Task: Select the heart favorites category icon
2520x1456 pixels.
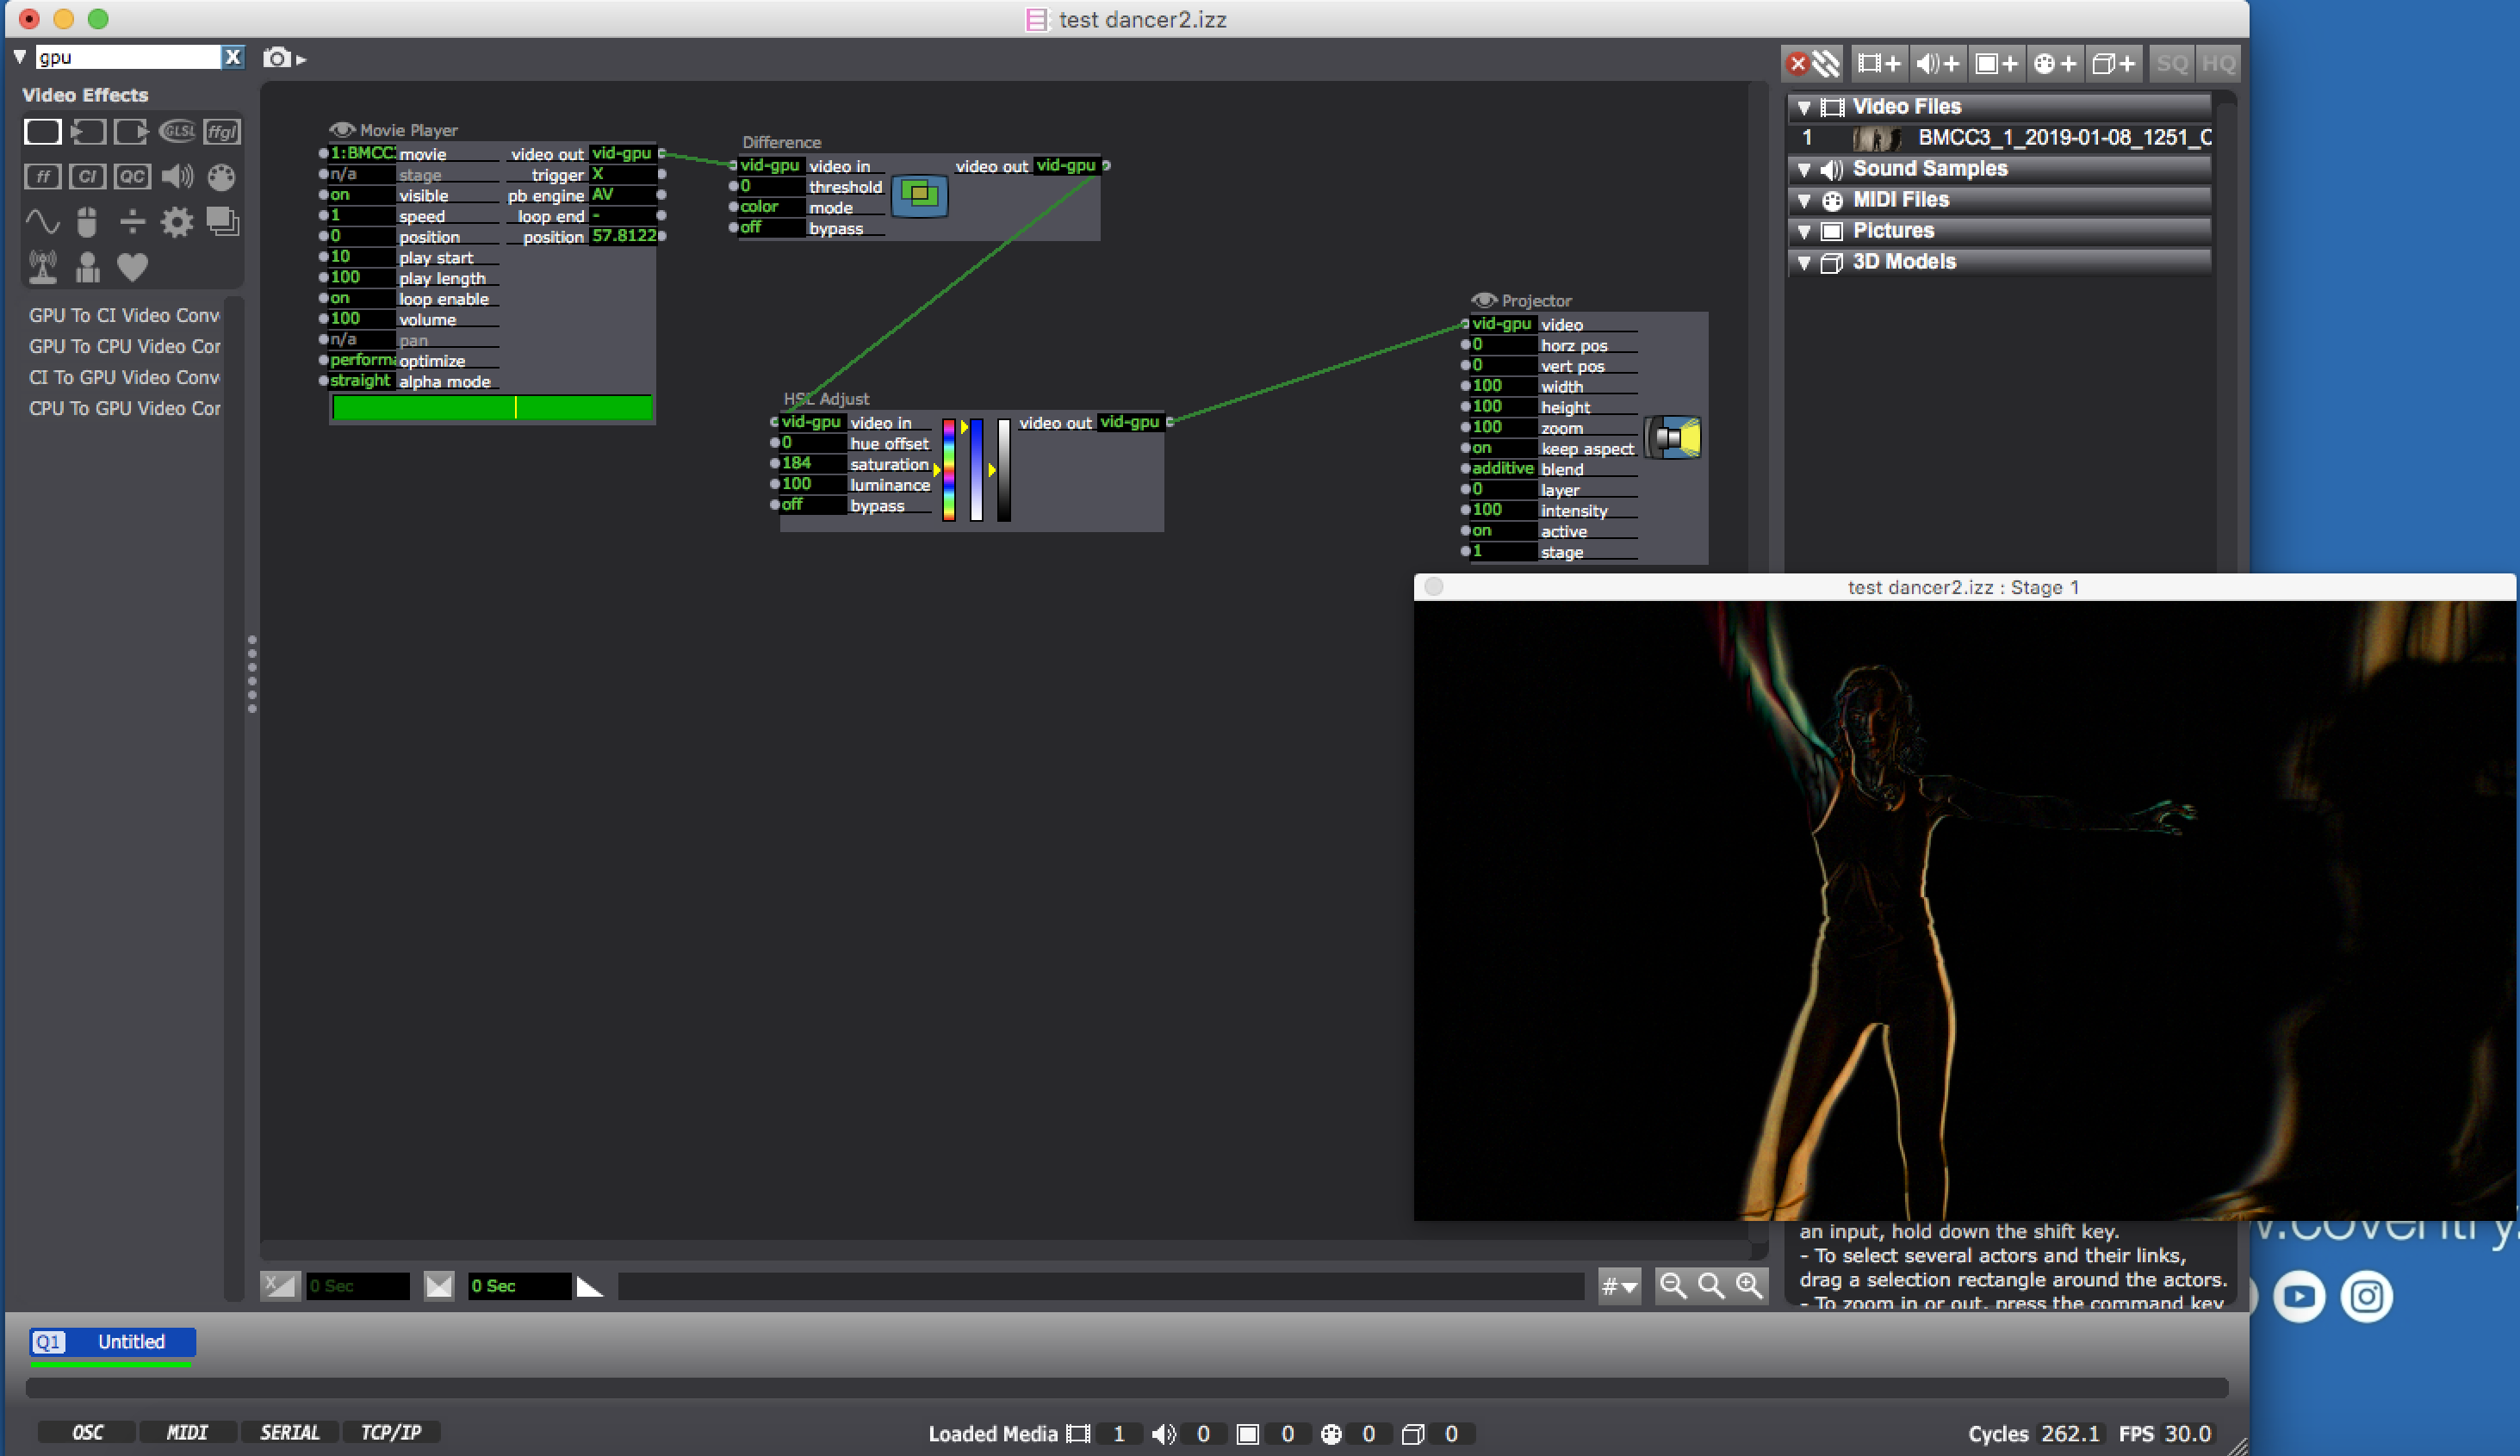Action: point(132,266)
